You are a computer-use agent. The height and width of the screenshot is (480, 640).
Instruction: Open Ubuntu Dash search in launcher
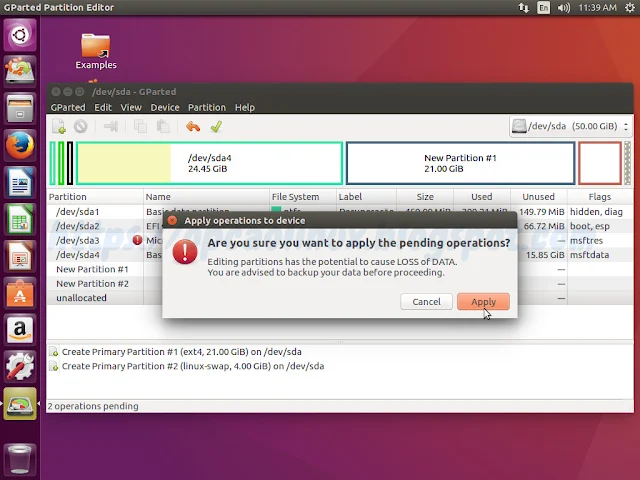tap(20, 35)
